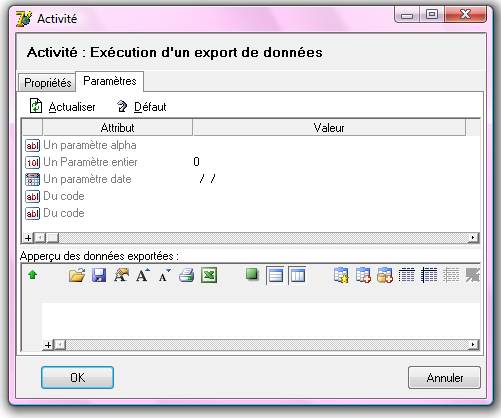Screen dimensions: 501x418
Task: Click the Valeur field for Un Paramètre entier
Action: point(328,162)
